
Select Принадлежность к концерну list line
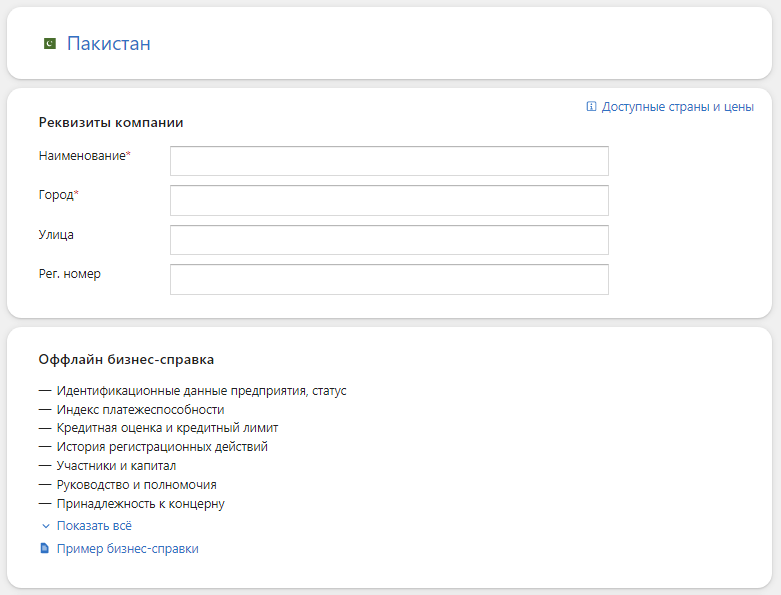[x=140, y=504]
